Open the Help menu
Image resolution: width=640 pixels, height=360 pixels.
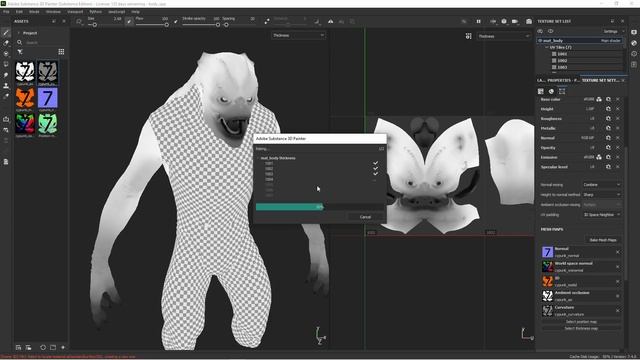[x=136, y=12]
